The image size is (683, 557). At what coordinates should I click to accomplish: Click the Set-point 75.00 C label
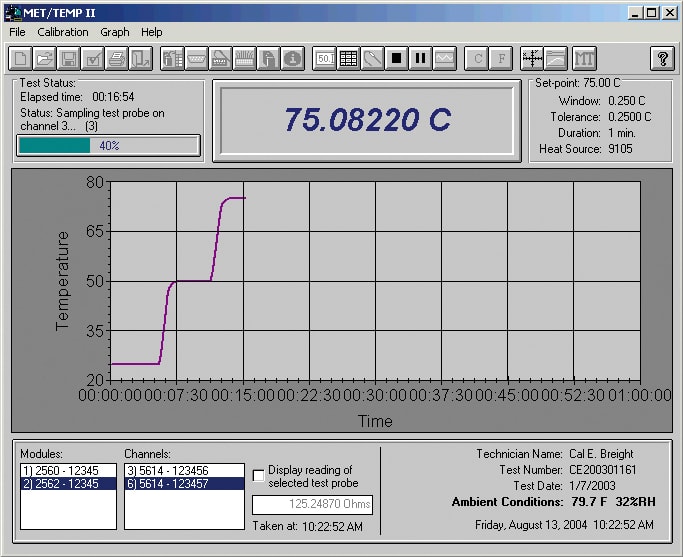click(577, 83)
